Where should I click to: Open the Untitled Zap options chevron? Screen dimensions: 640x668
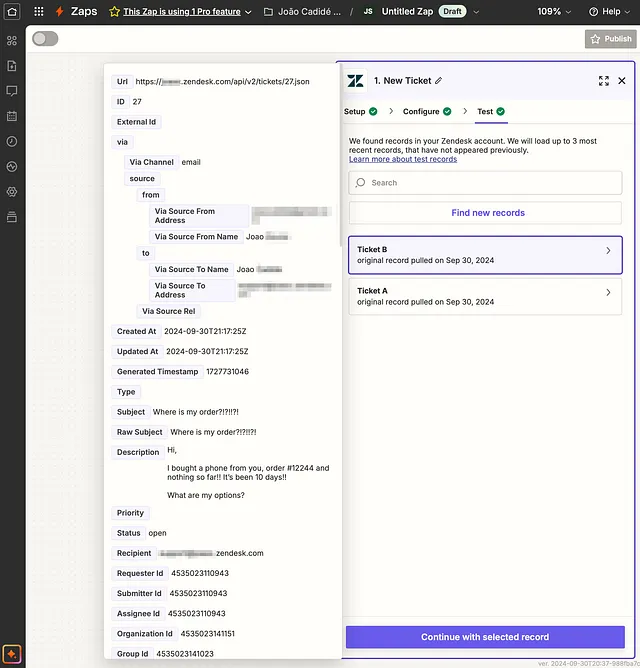(x=476, y=12)
